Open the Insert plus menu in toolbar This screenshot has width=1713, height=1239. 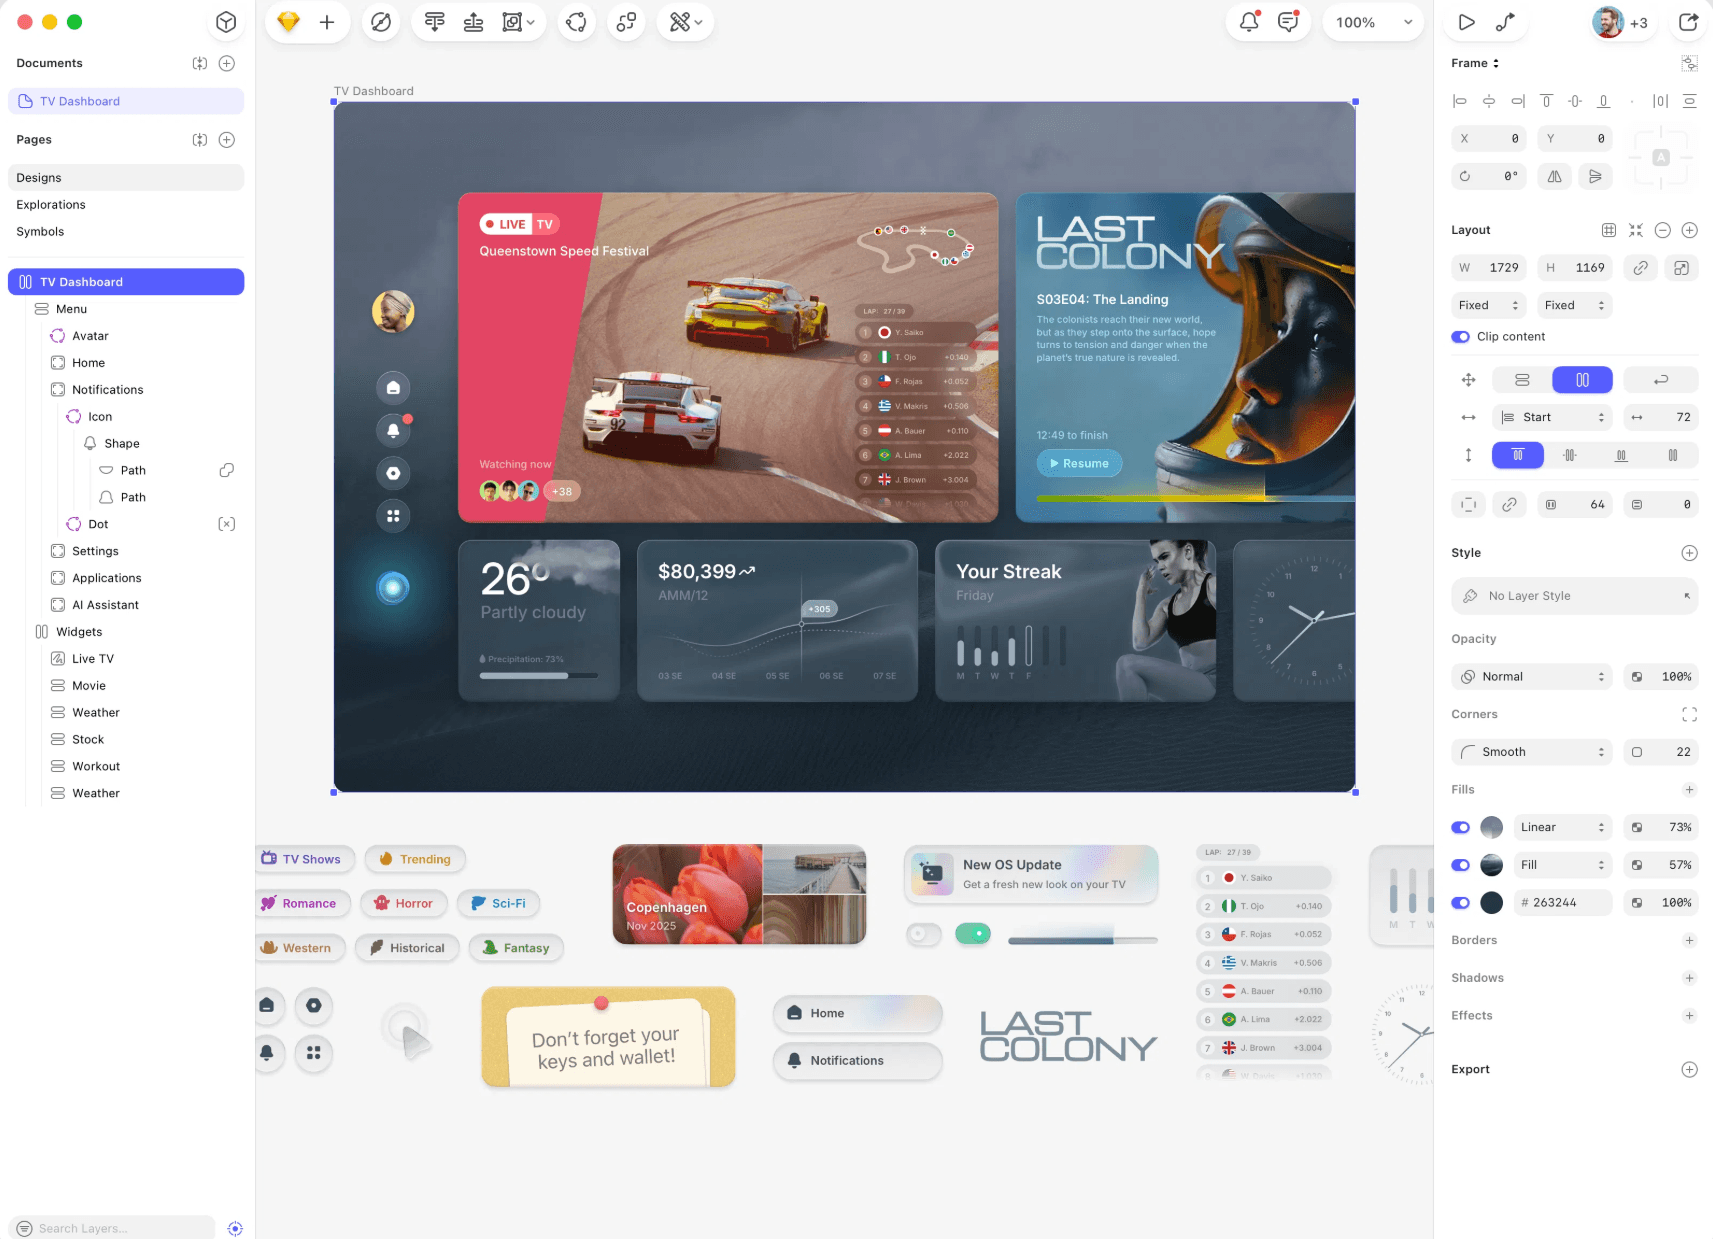point(325,22)
